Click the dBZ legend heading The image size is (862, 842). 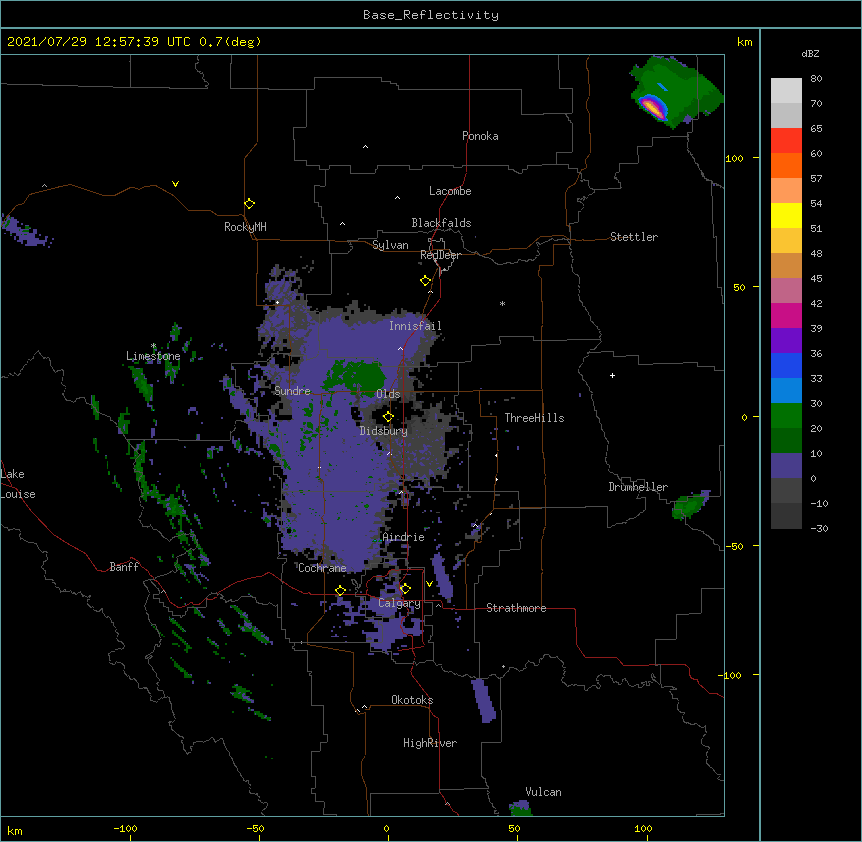point(810,54)
